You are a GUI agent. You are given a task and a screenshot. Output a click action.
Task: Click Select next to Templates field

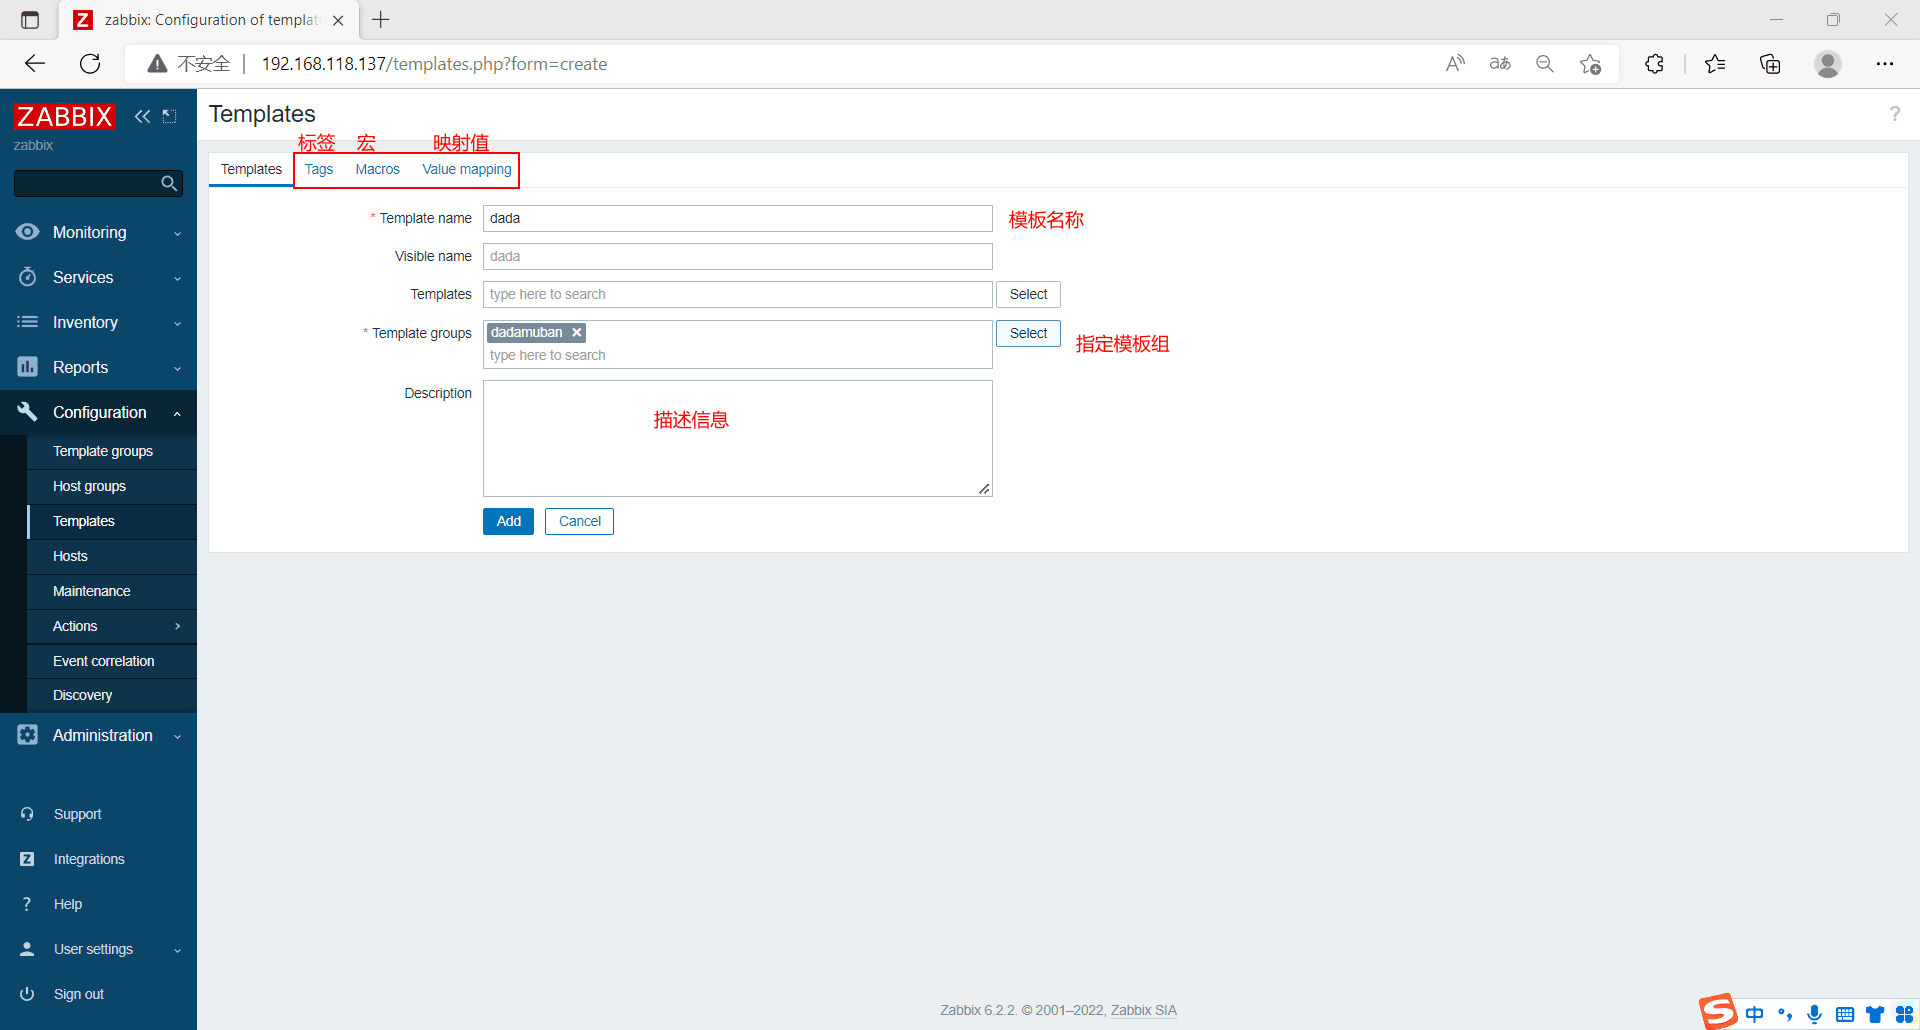(1028, 294)
